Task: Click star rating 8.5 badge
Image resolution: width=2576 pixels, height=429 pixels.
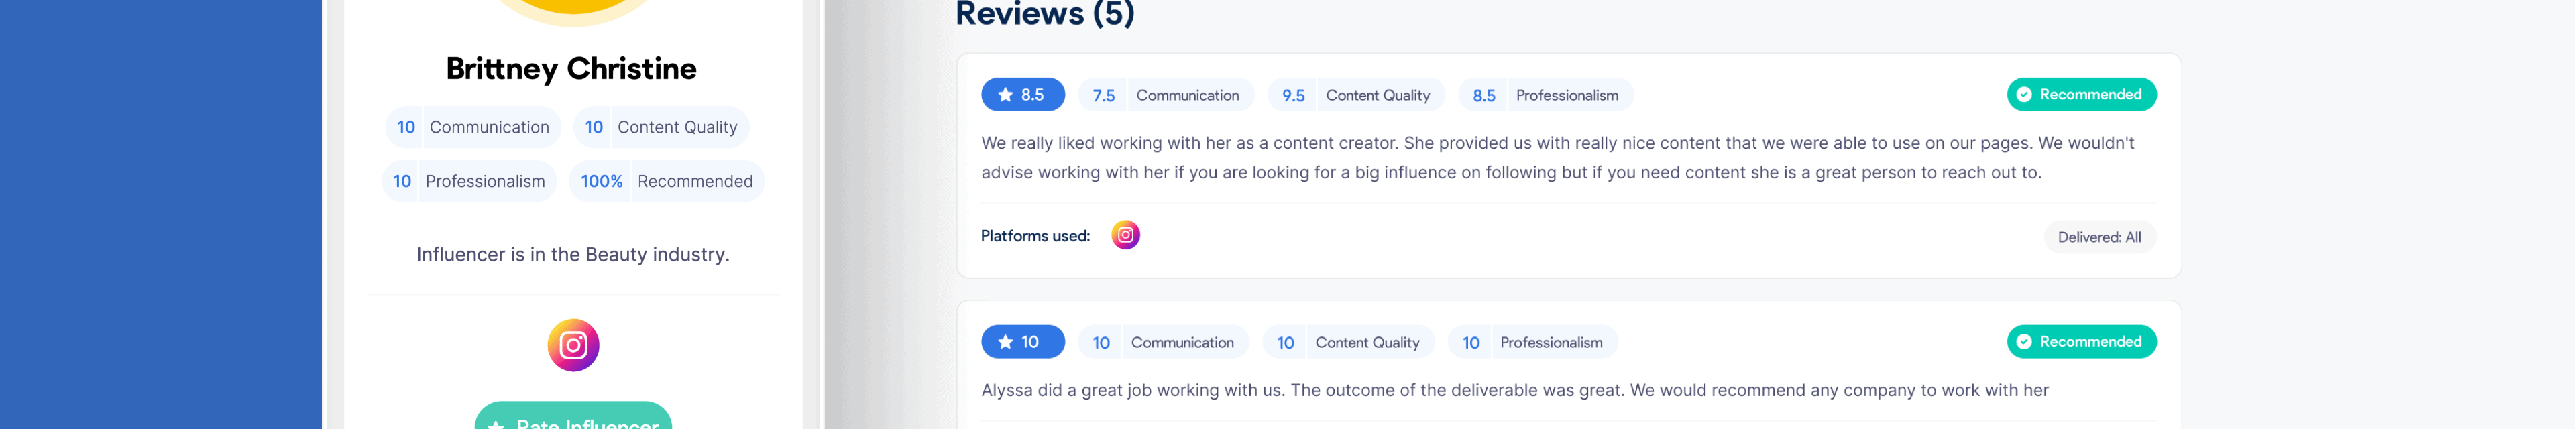Action: [1022, 95]
